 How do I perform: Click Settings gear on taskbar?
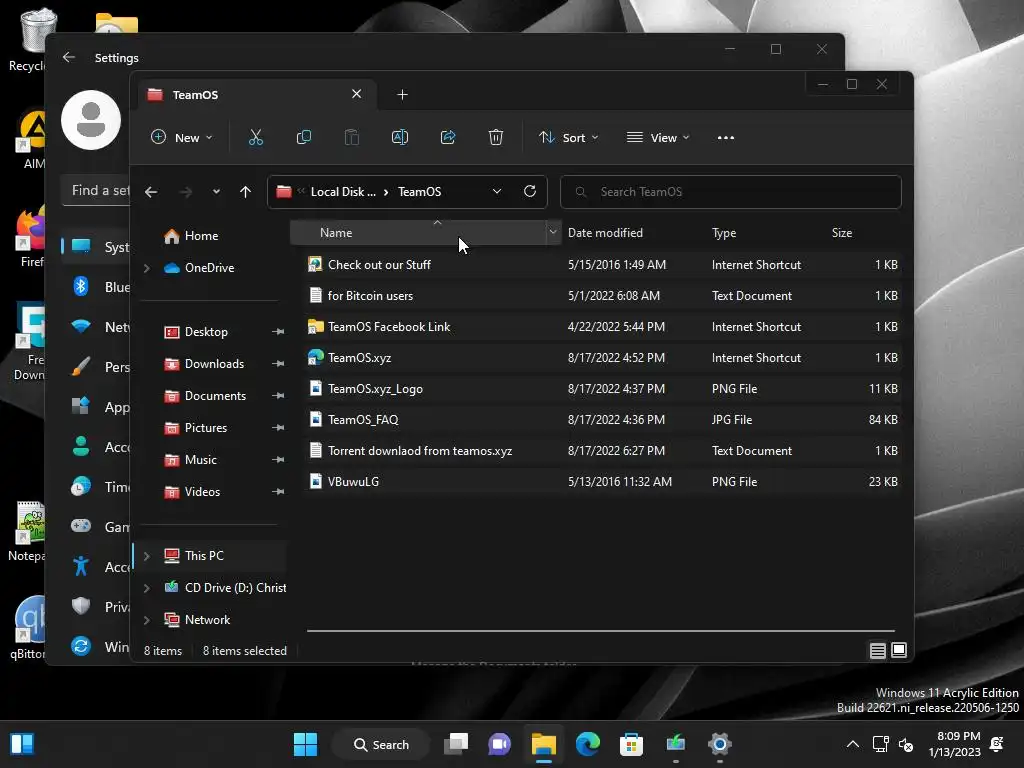tap(719, 744)
